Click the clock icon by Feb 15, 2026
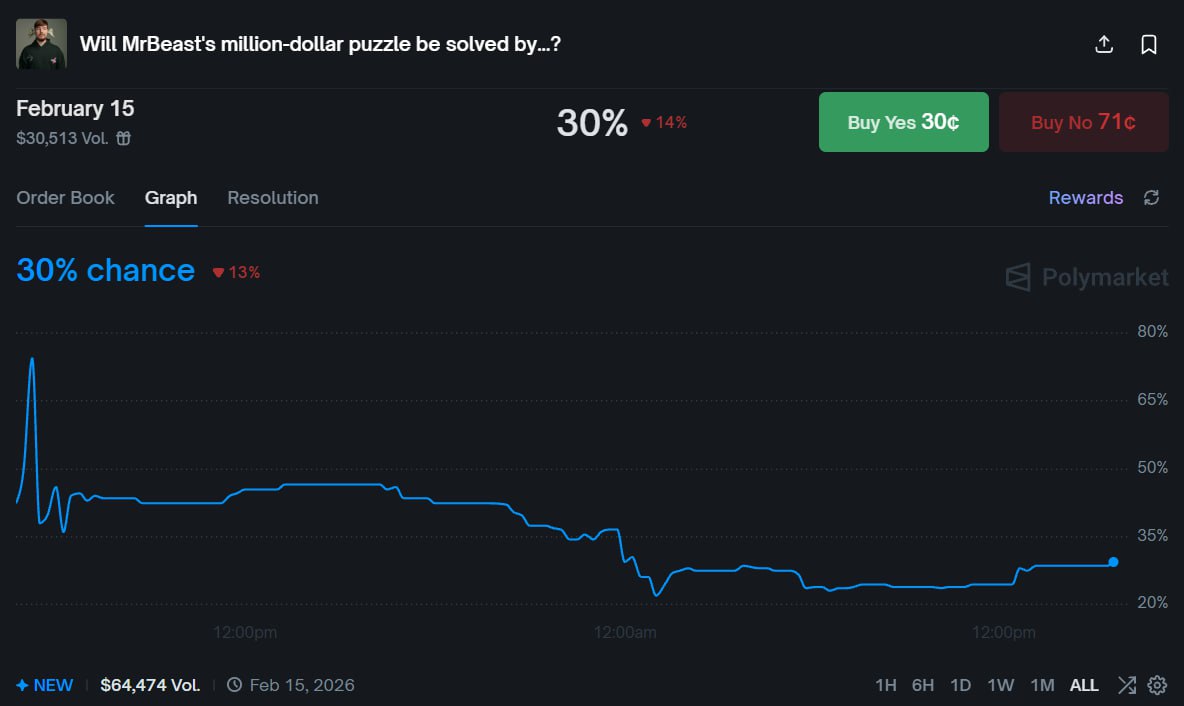 tap(234, 685)
